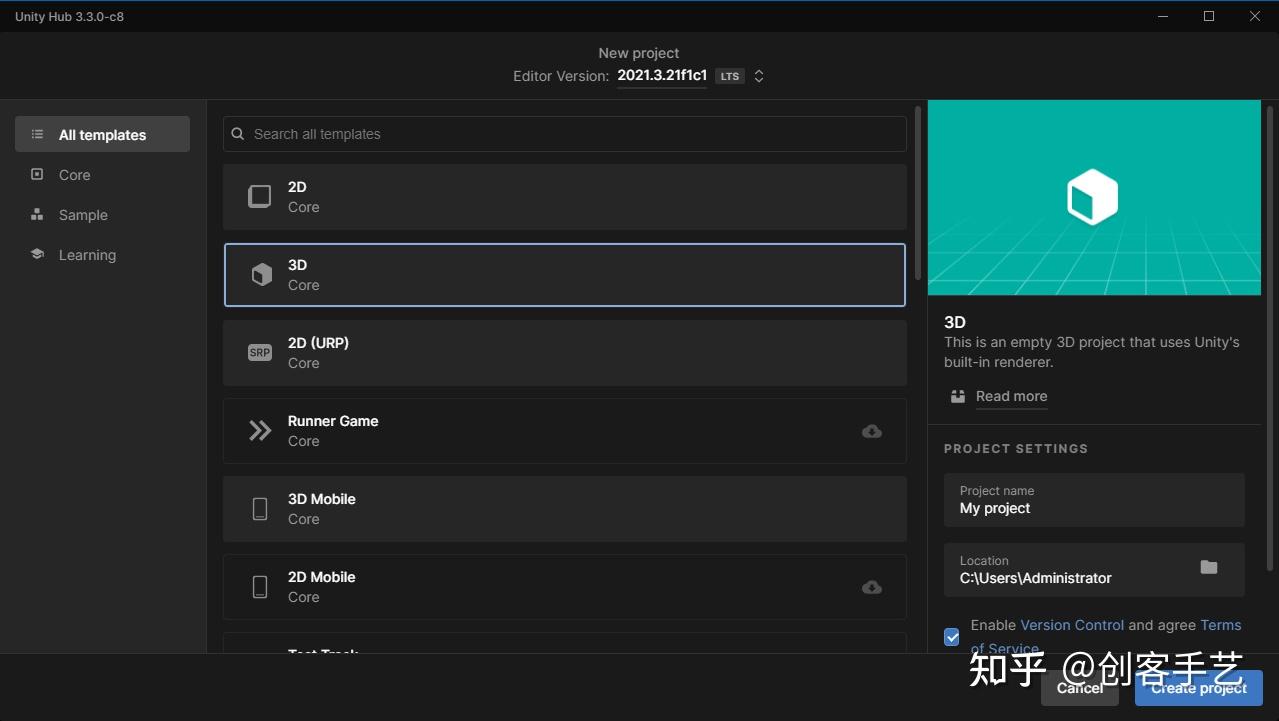Open the Sample templates section
1279x721 pixels.
[x=82, y=214]
